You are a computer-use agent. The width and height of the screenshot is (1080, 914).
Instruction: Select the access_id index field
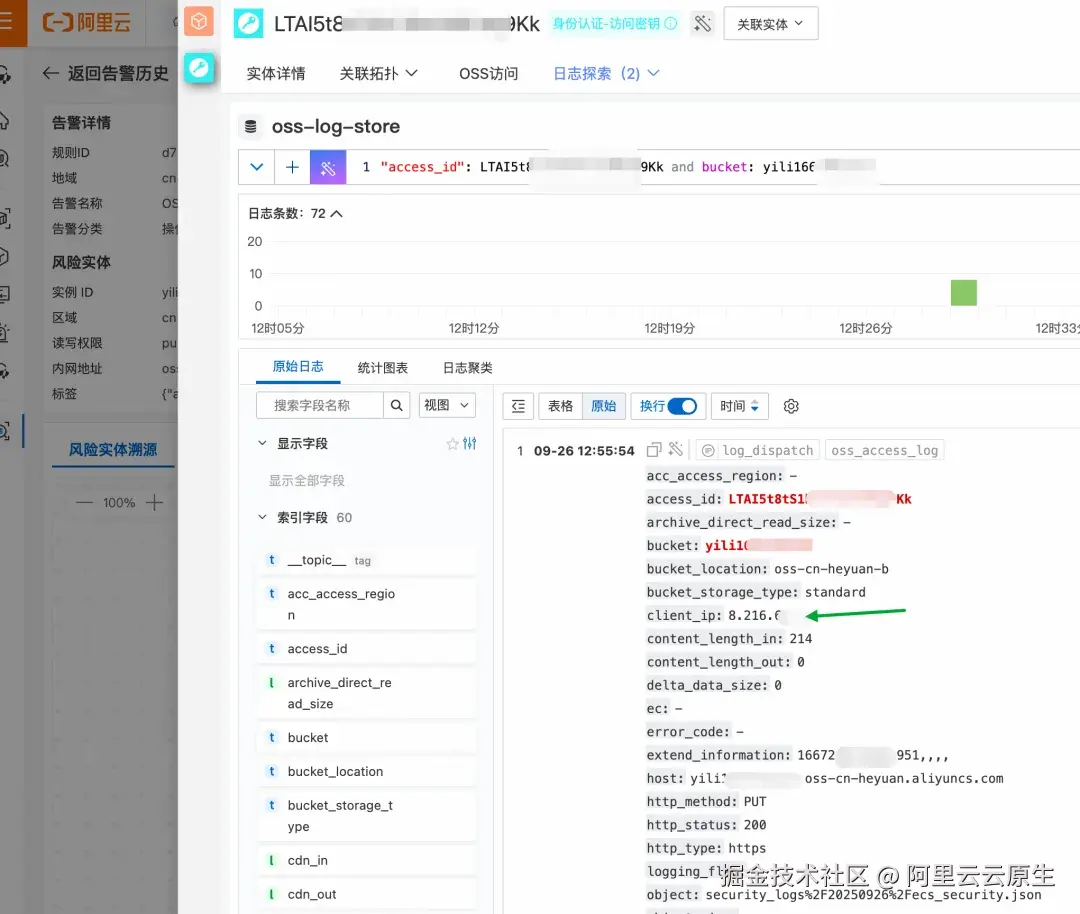[x=366, y=649]
